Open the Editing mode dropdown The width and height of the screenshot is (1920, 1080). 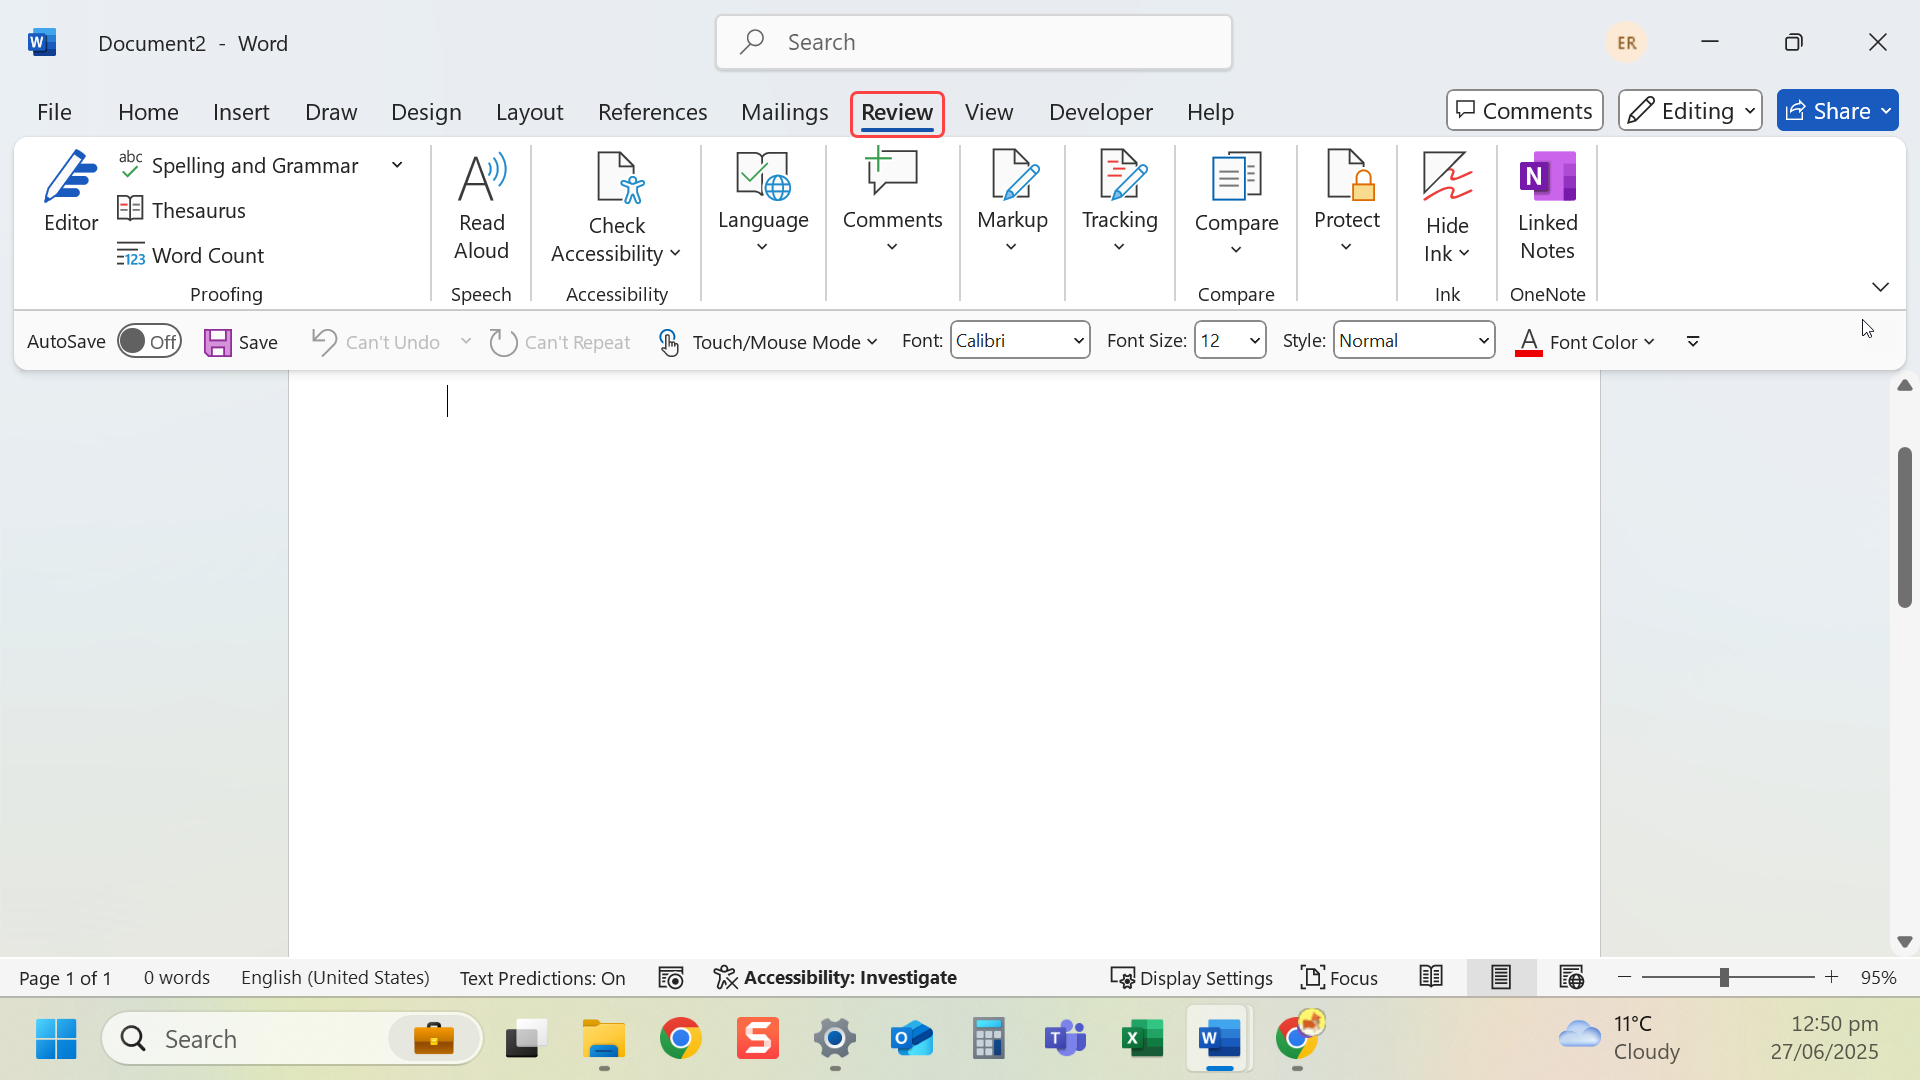(1690, 110)
